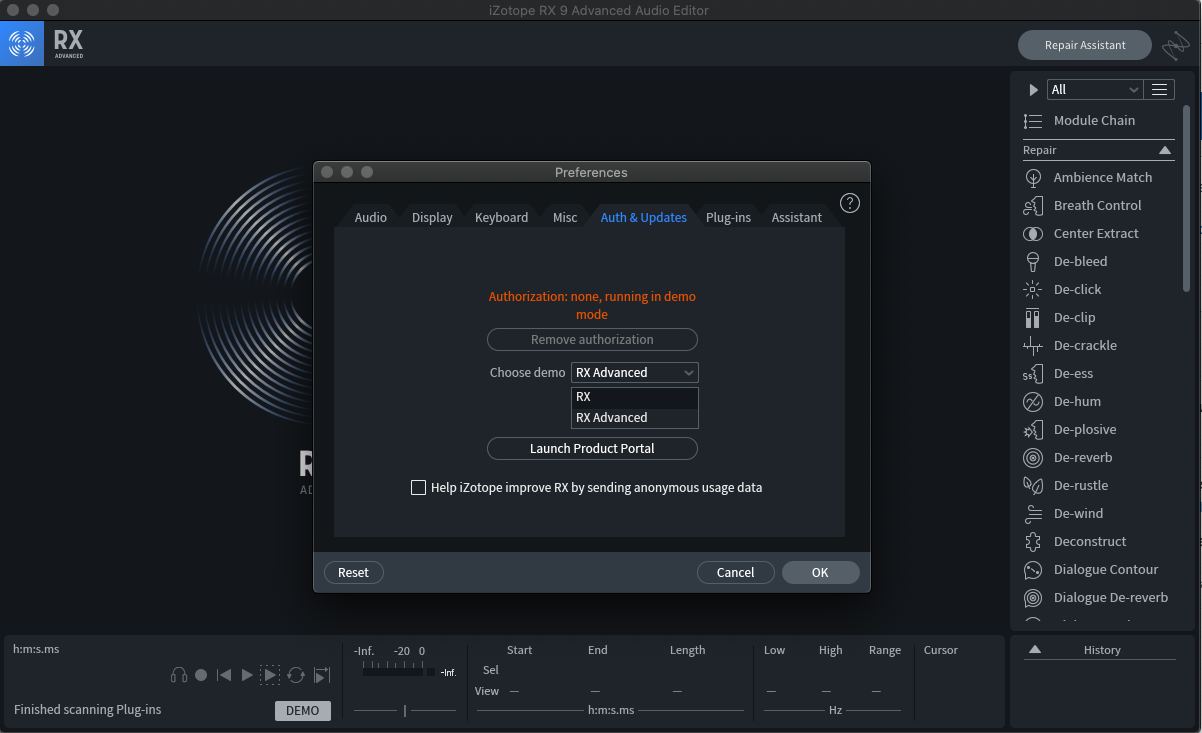Image resolution: width=1202 pixels, height=733 pixels.
Task: Open the Dialogue Contour module
Action: point(1106,569)
